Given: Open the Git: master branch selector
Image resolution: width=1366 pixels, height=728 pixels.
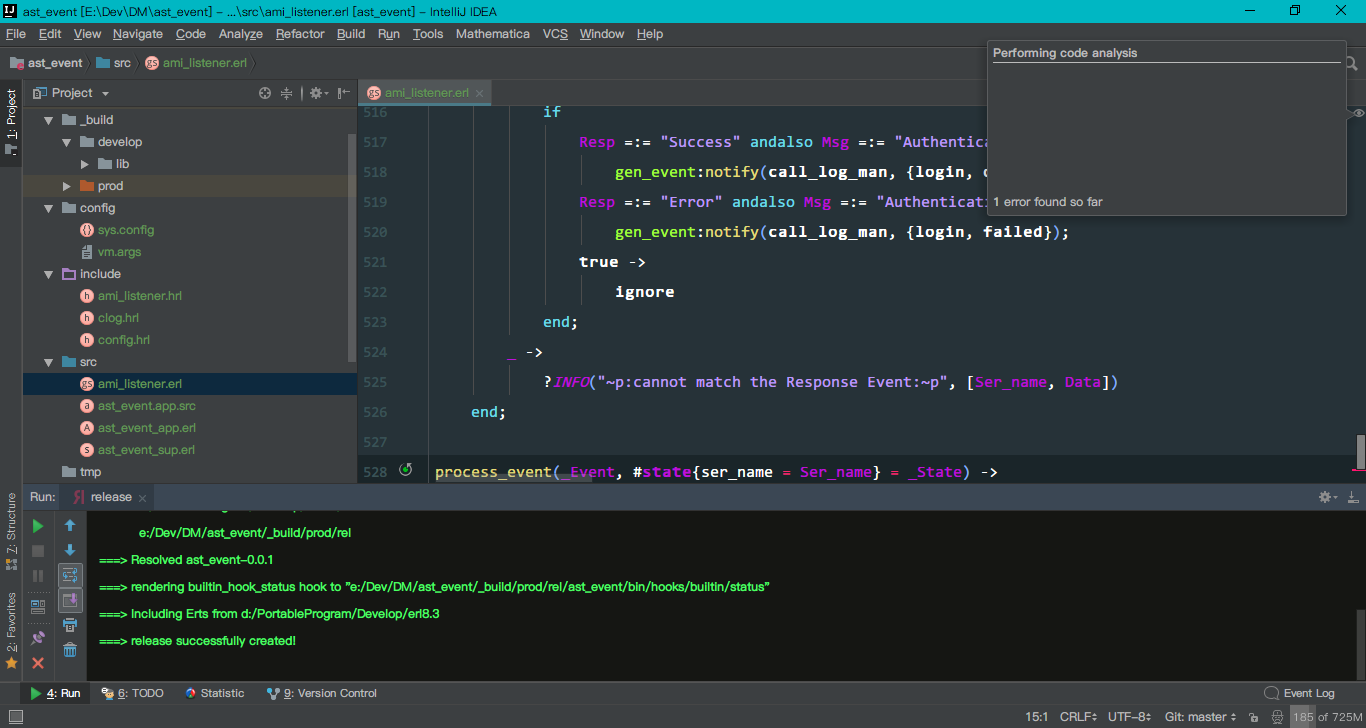Looking at the screenshot, I should (x=1200, y=717).
